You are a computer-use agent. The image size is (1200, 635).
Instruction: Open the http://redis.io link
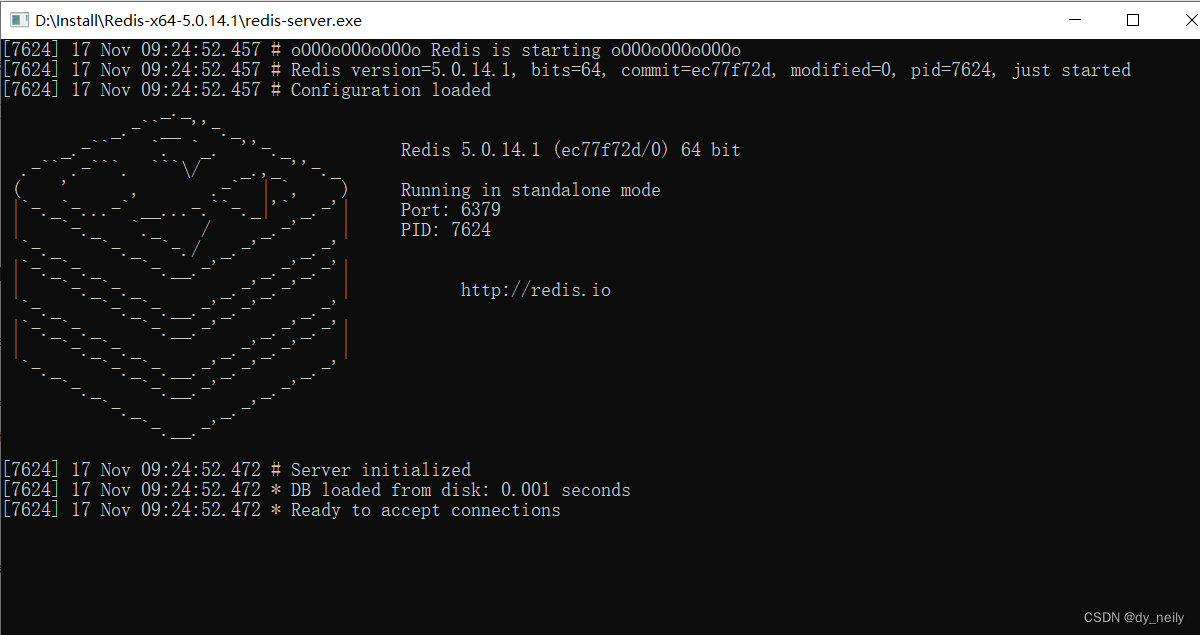(x=535, y=289)
